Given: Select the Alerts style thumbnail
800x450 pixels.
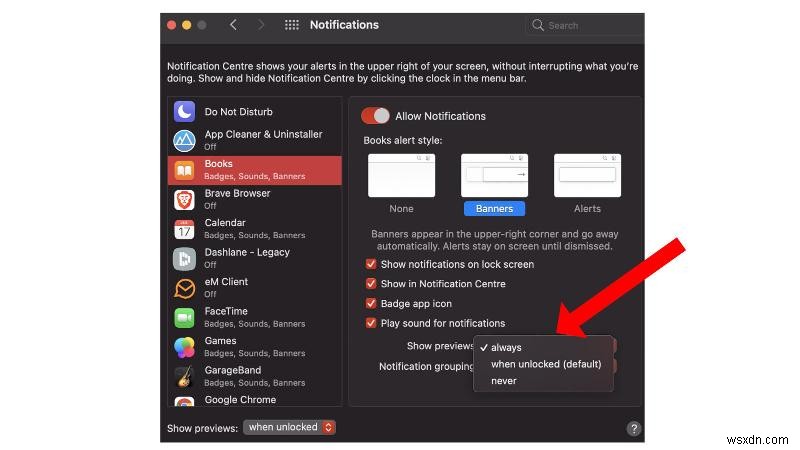Looking at the screenshot, I should click(x=587, y=176).
